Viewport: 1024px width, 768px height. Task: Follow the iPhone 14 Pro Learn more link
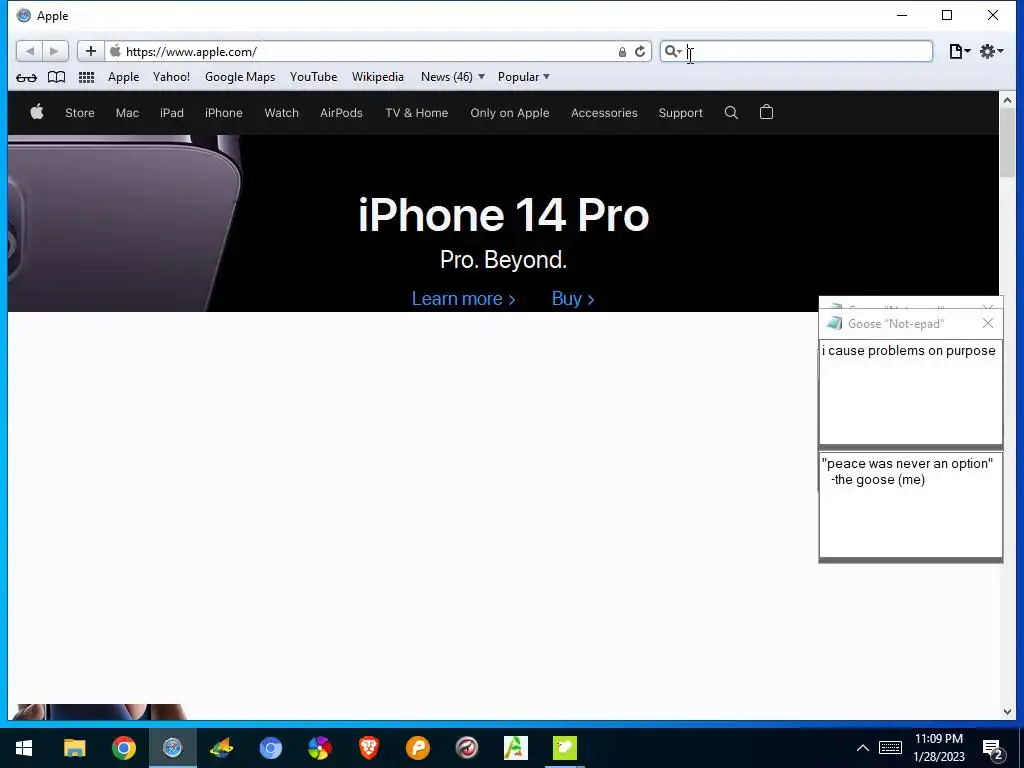click(464, 298)
